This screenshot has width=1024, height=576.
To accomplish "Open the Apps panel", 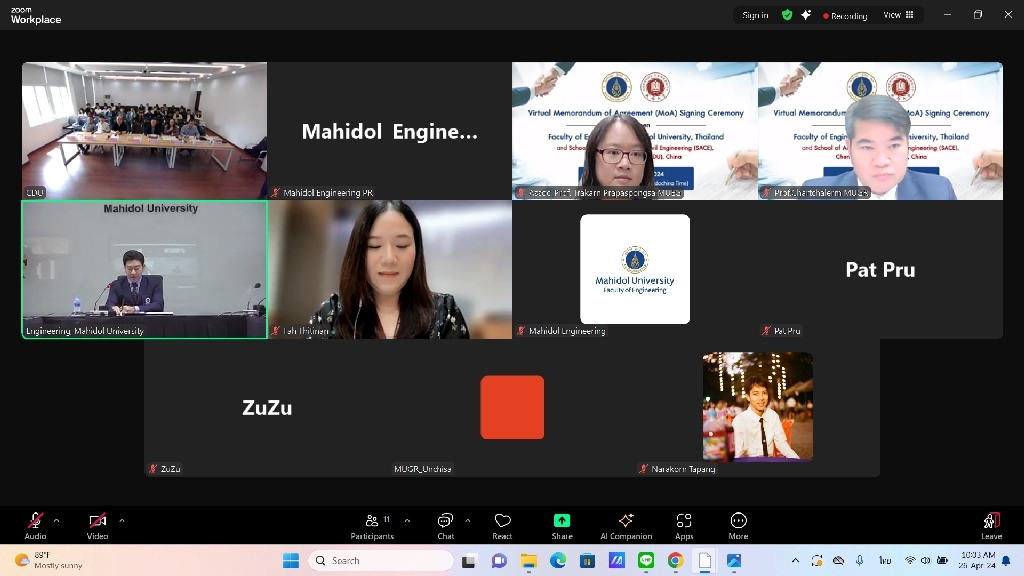I will click(684, 525).
